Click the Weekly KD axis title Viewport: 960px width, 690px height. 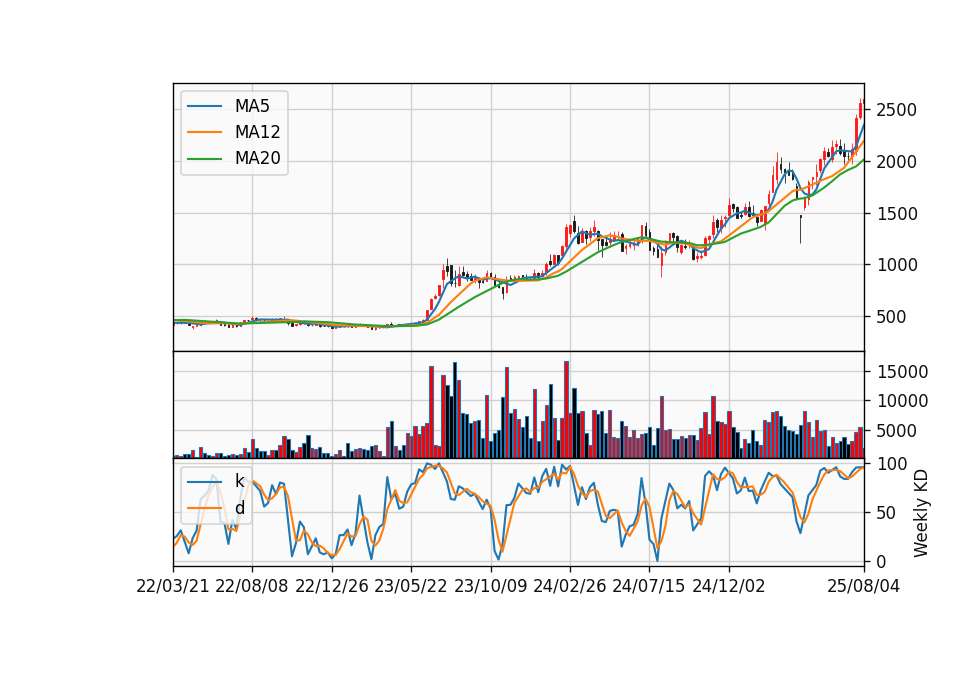pyautogui.click(x=921, y=513)
